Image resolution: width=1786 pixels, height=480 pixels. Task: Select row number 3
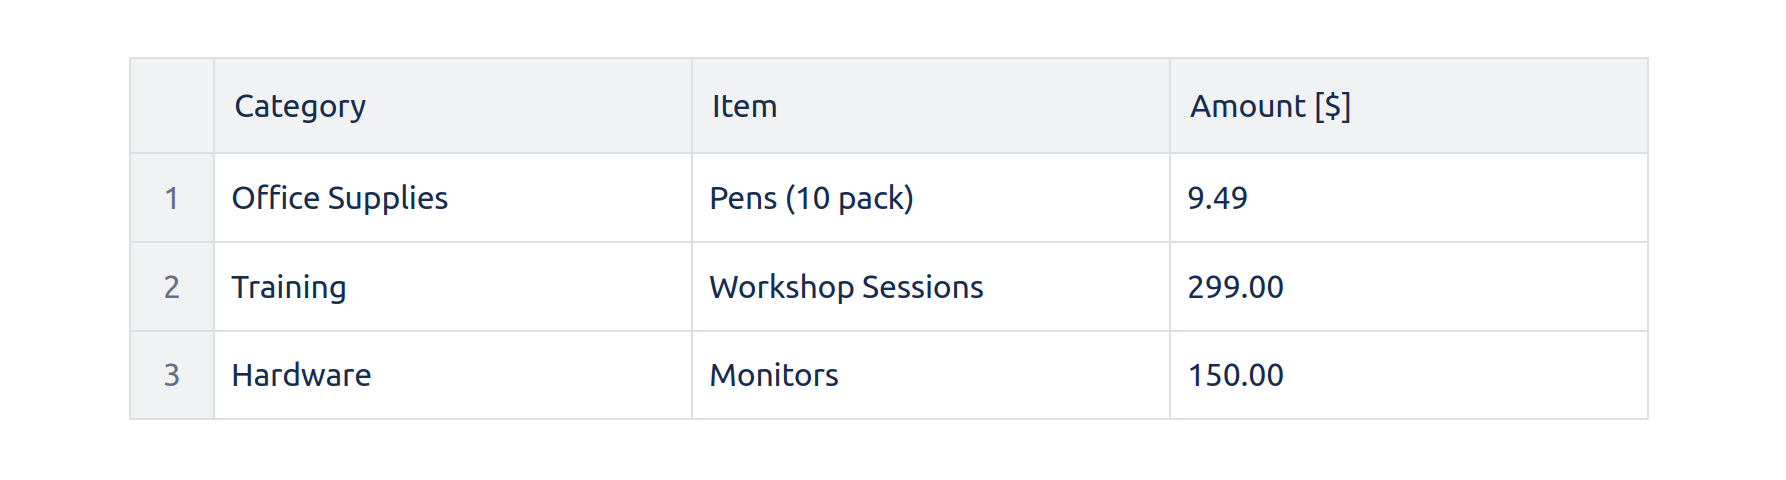click(172, 375)
